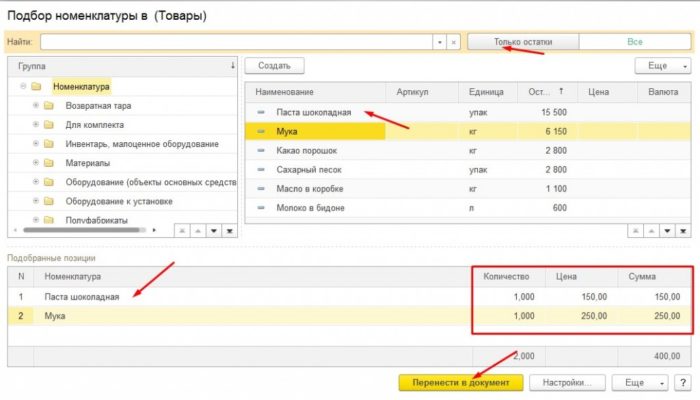Click the Возвратная тара folder icon
The width and height of the screenshot is (700, 400).
click(49, 106)
